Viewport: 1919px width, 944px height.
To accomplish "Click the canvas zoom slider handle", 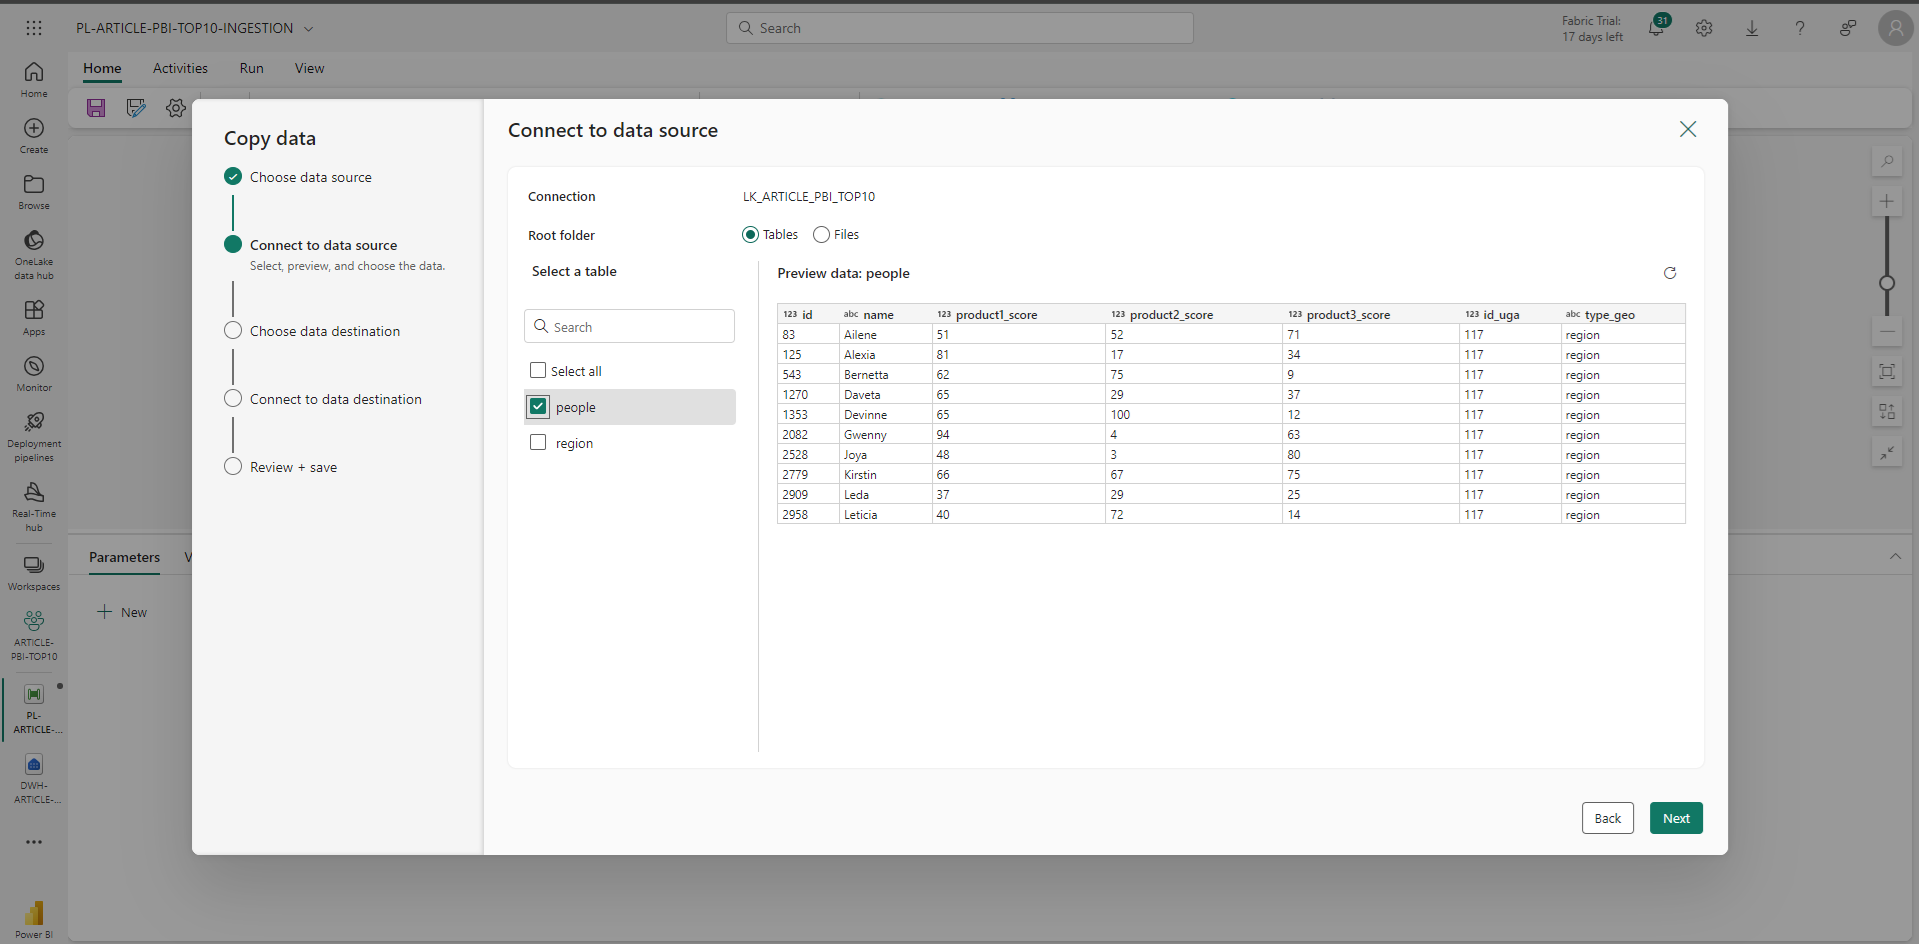I will coord(1887,283).
